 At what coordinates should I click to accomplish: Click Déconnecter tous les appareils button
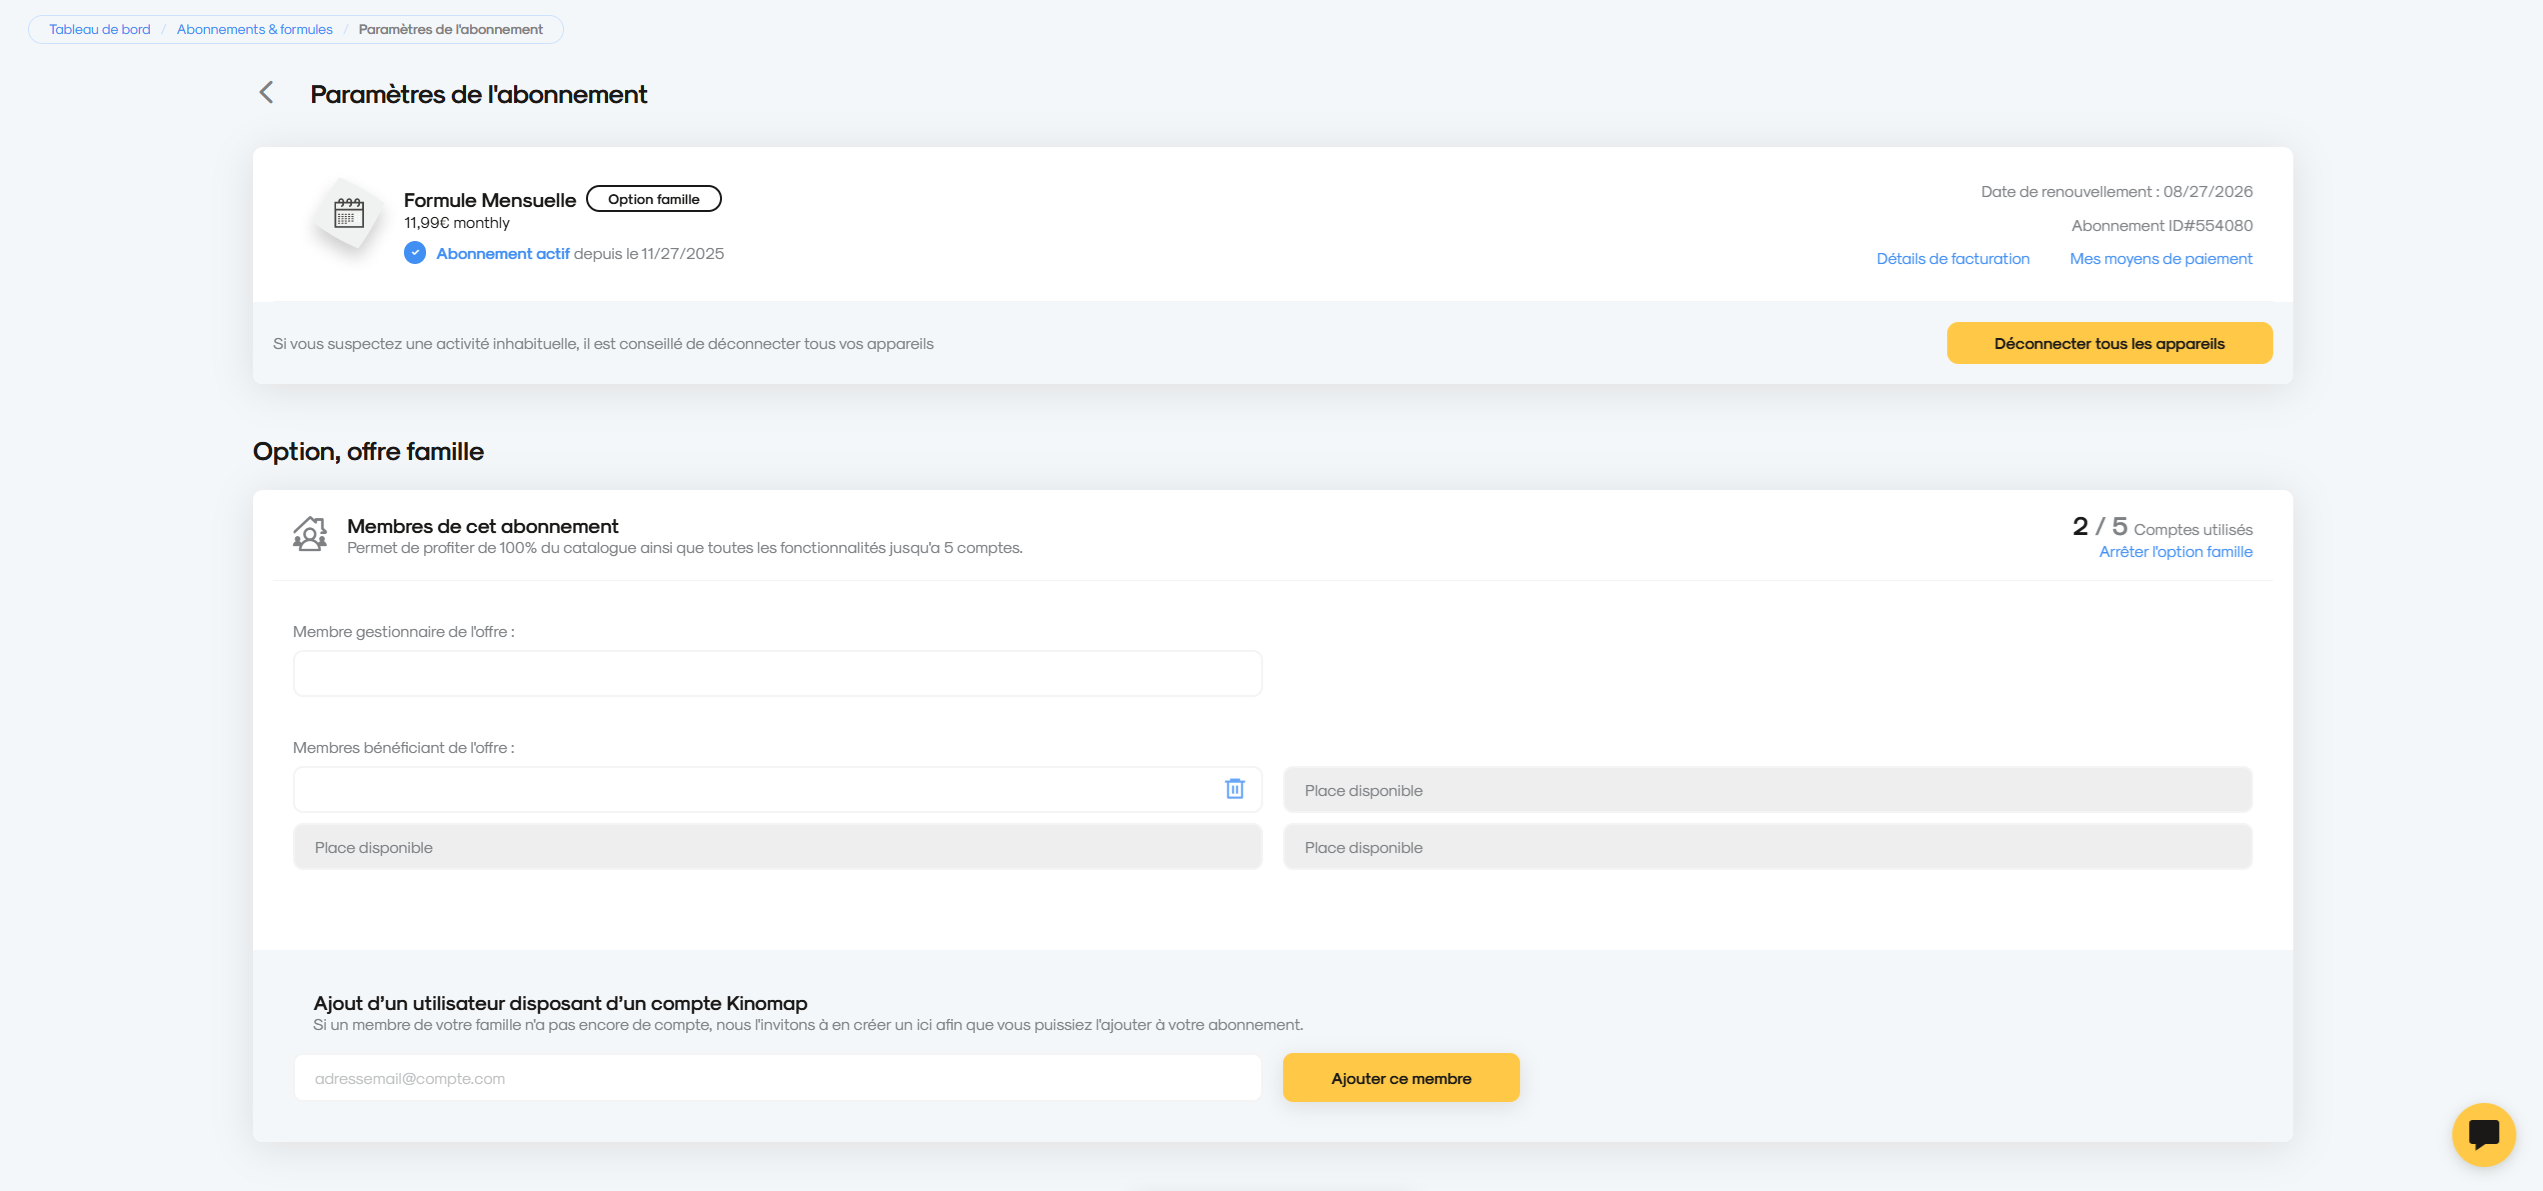click(2109, 343)
